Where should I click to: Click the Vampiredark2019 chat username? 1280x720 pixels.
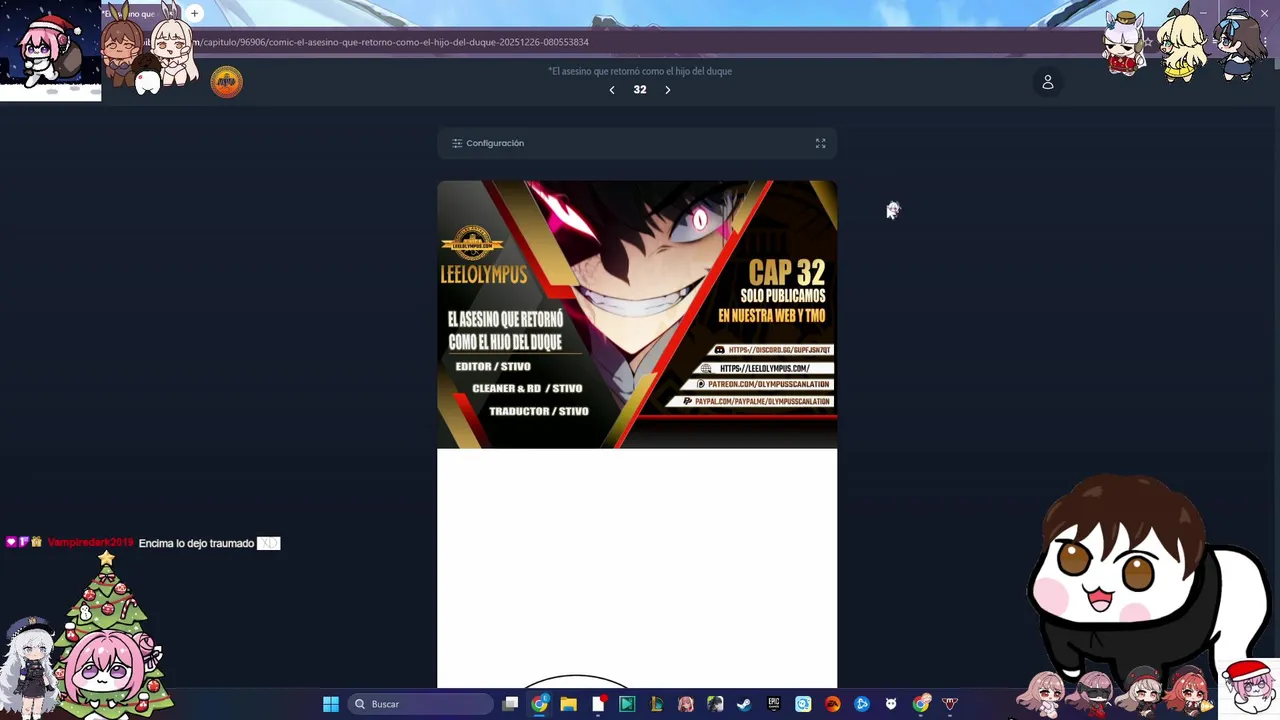(x=90, y=543)
